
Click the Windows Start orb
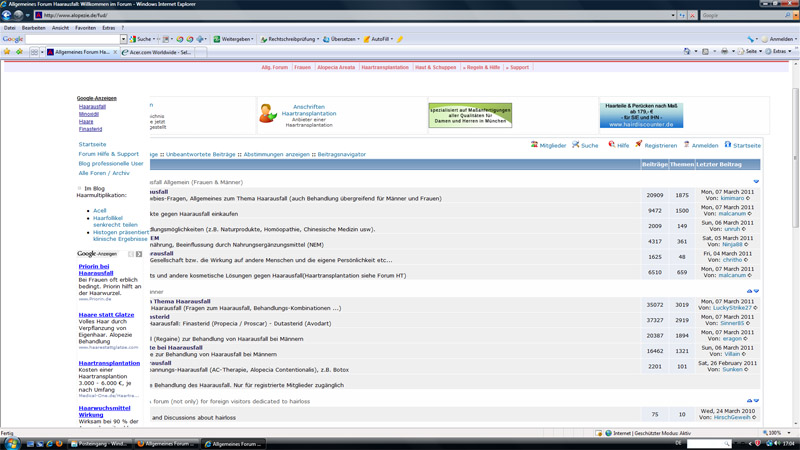tap(8, 444)
